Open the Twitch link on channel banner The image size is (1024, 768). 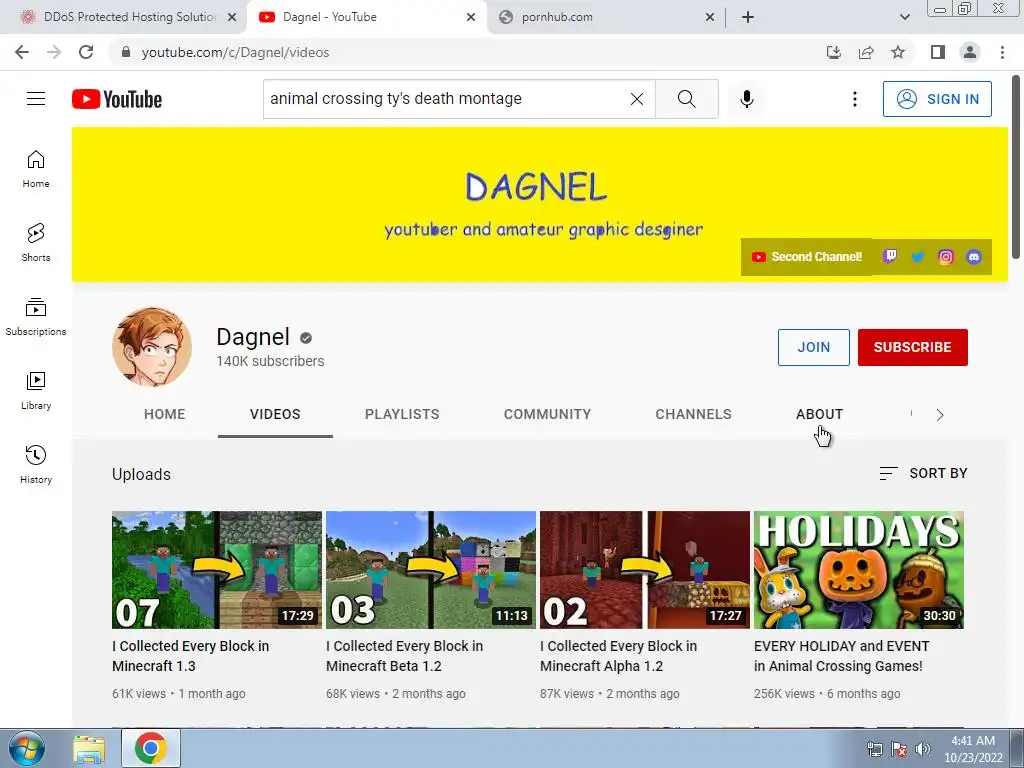tap(889, 257)
